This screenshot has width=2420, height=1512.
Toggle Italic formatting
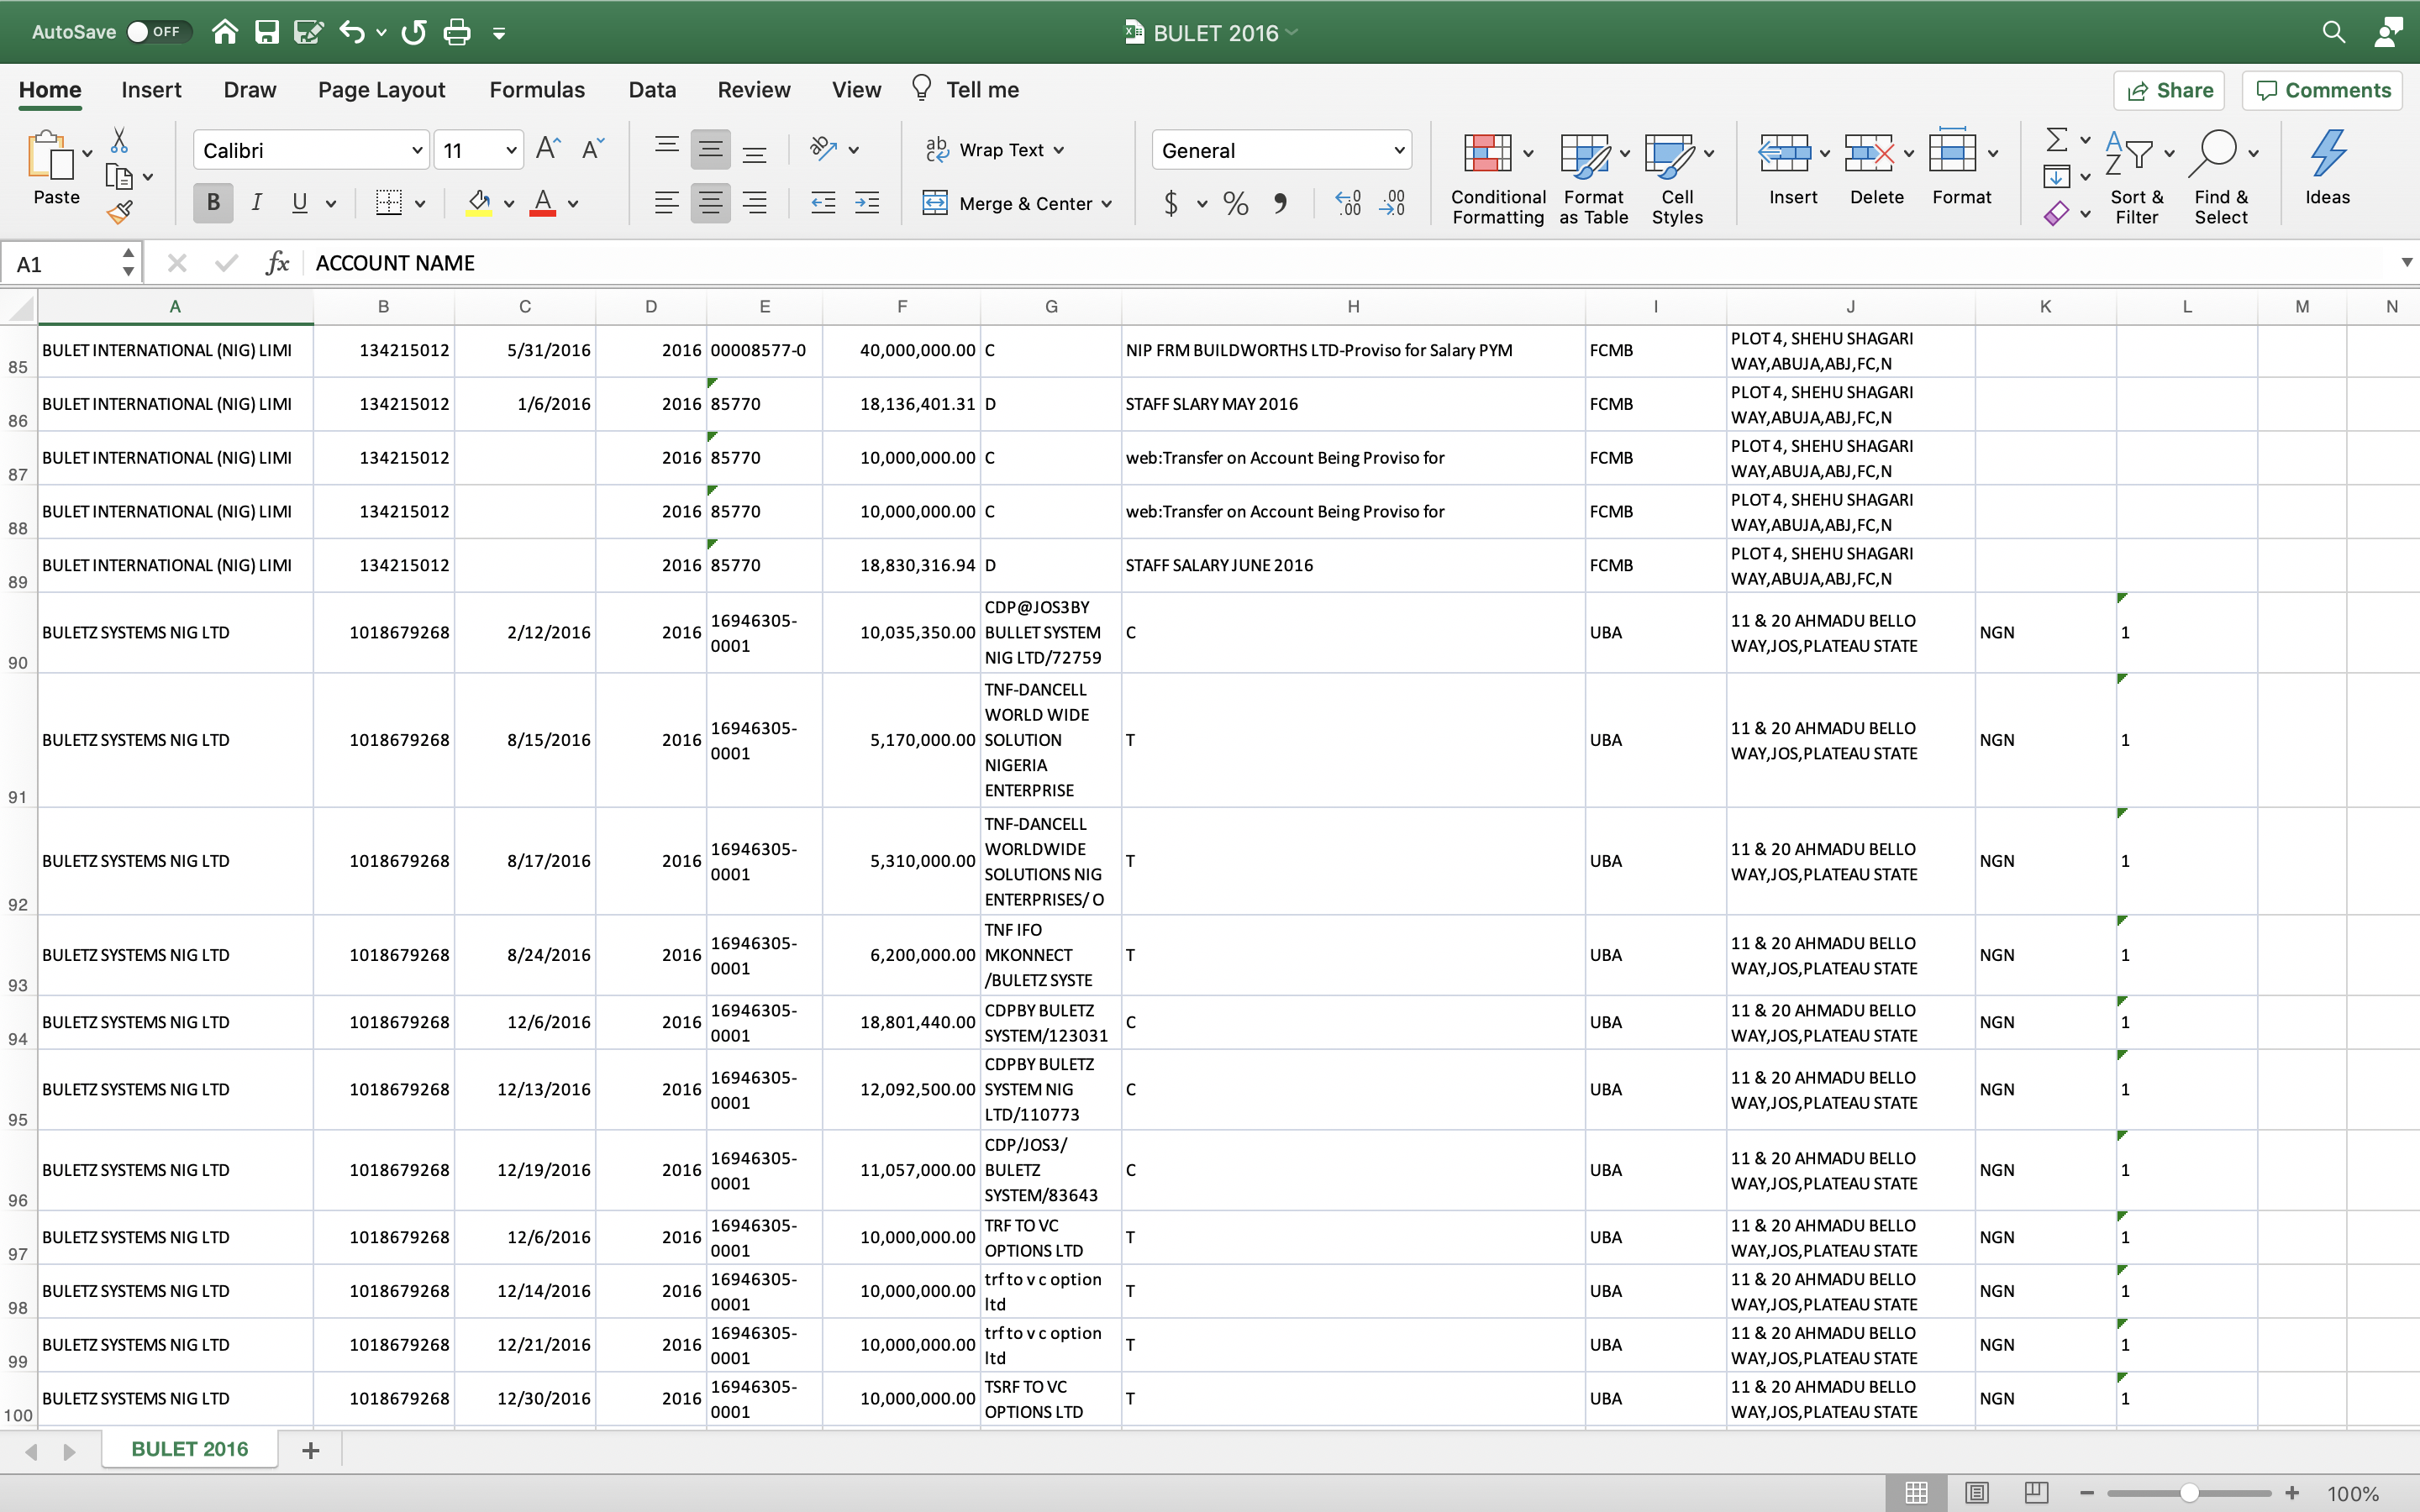pos(257,203)
